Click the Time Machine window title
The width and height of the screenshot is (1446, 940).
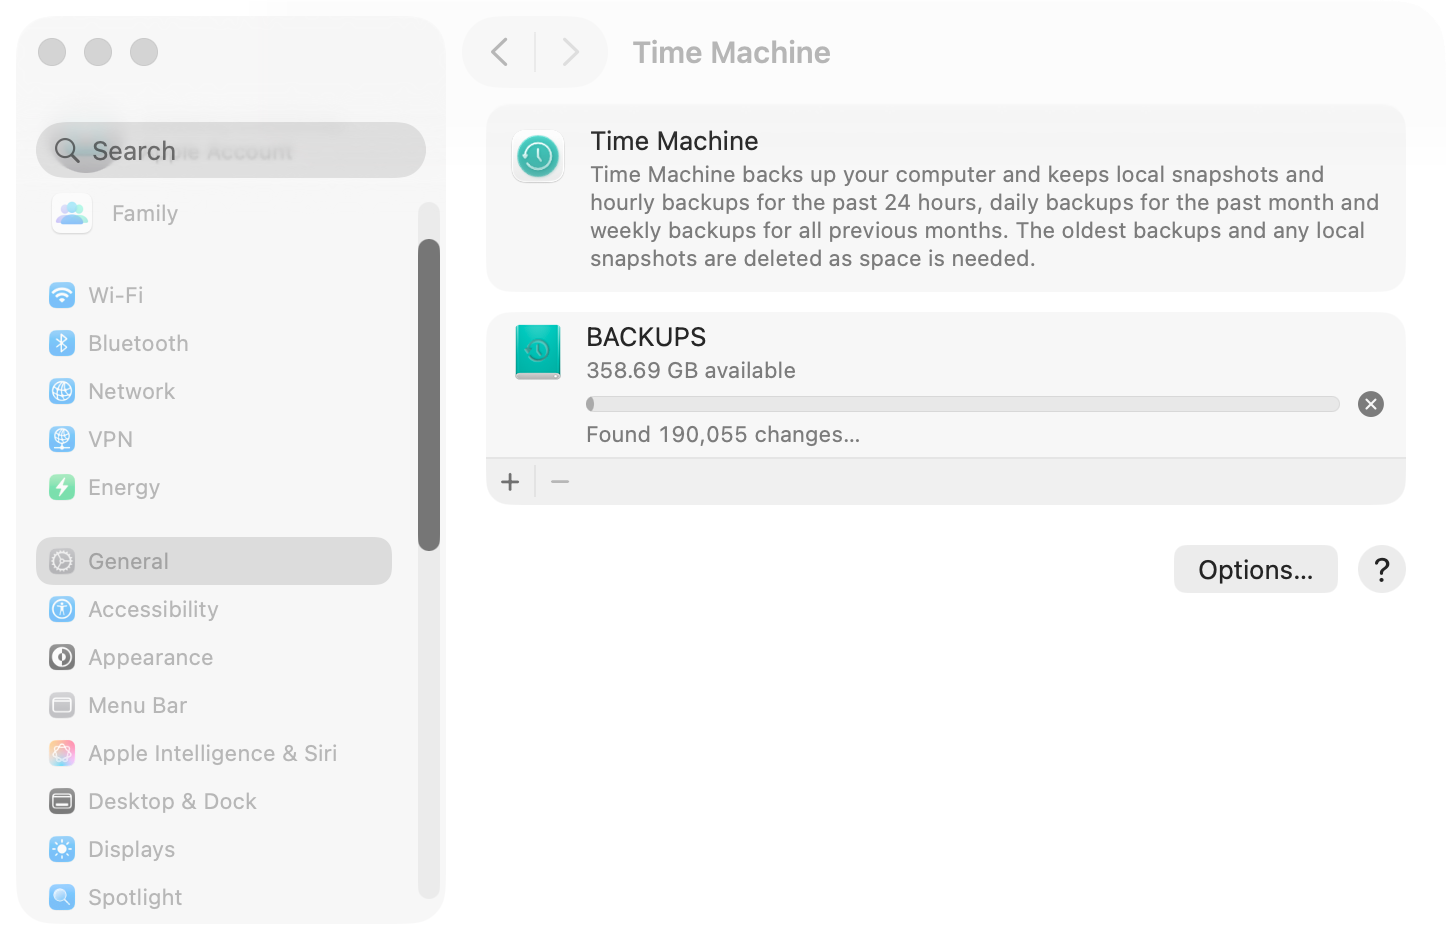pos(731,52)
